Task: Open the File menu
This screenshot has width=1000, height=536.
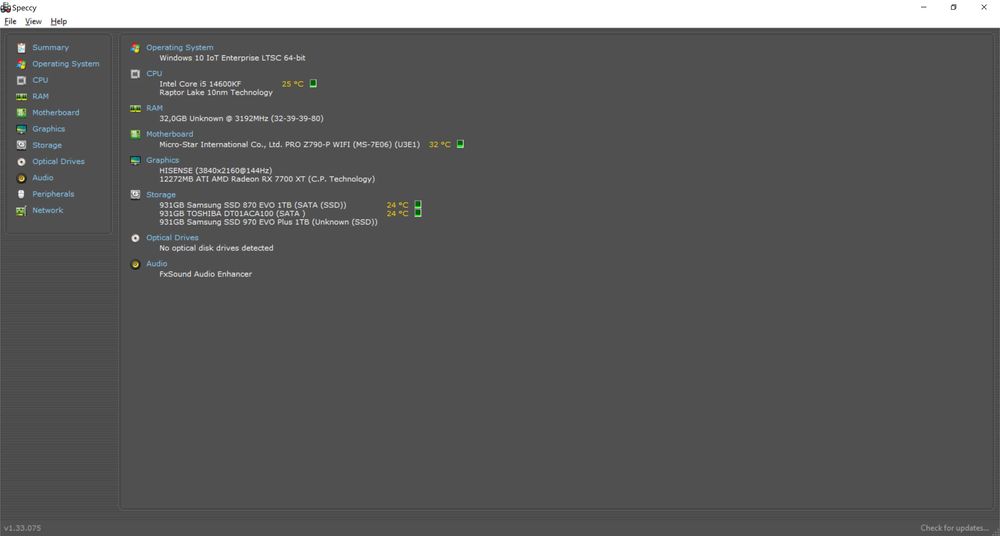Action: tap(10, 21)
